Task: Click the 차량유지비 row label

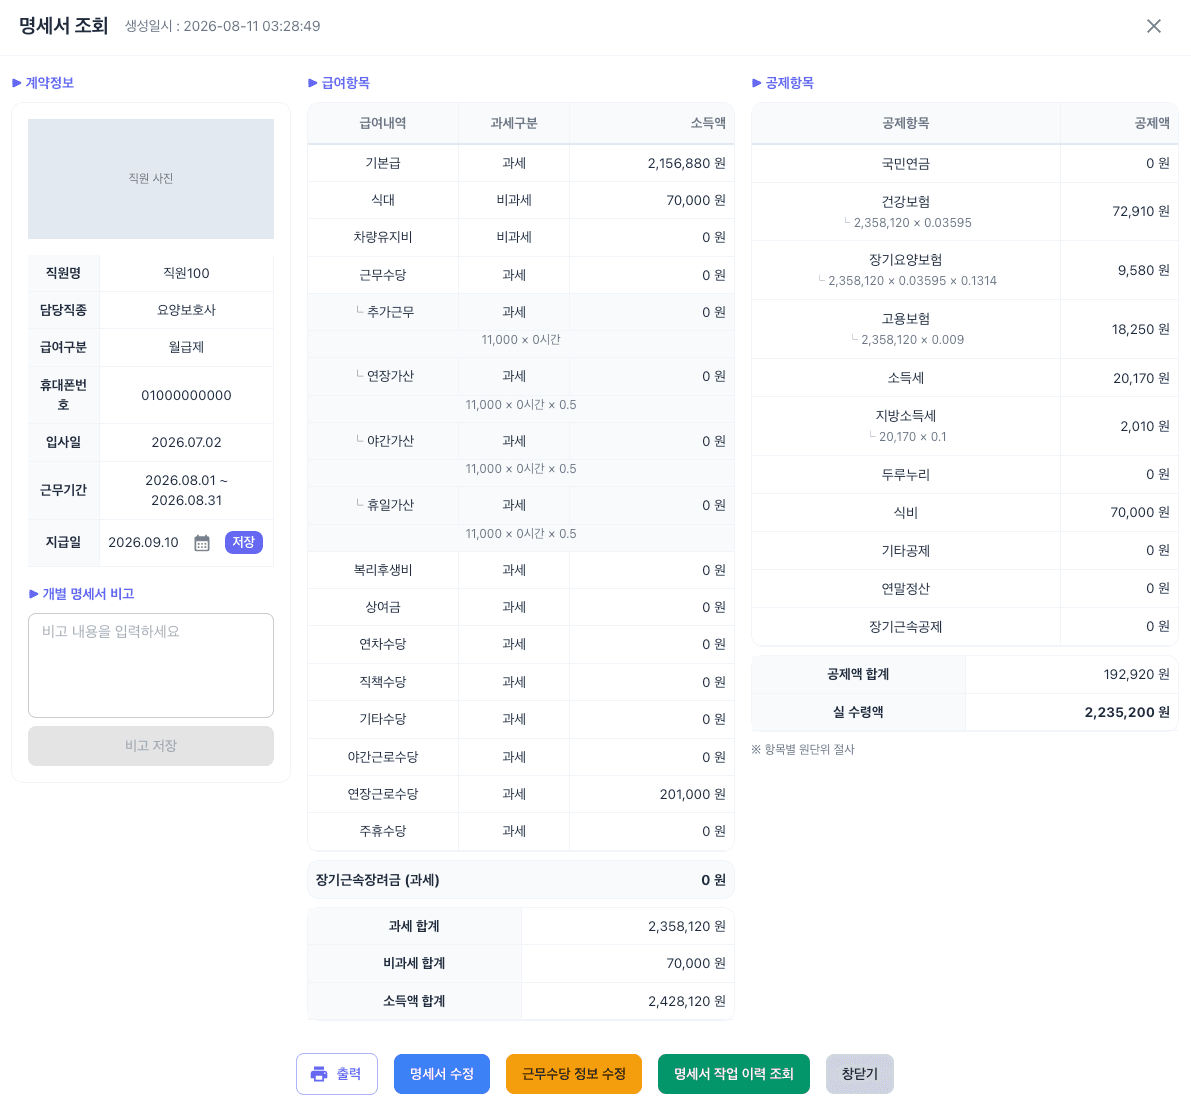Action: [x=383, y=237]
